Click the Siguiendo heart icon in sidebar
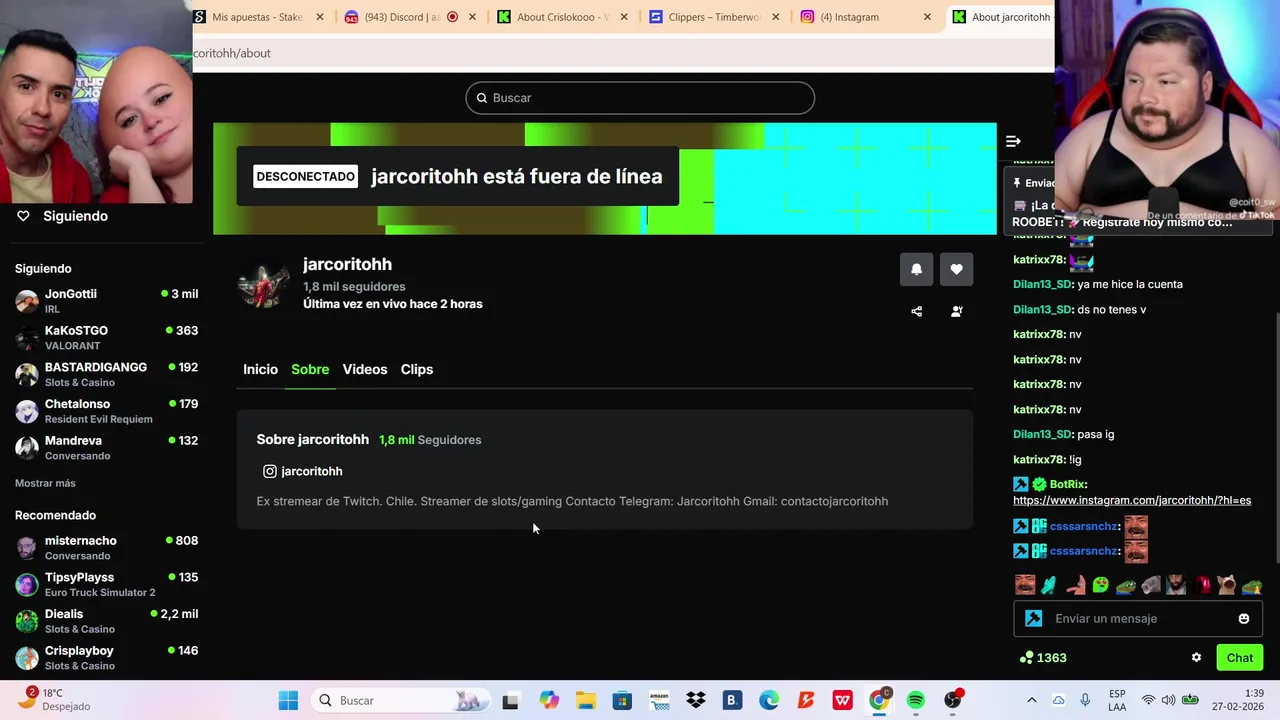Image resolution: width=1280 pixels, height=720 pixels. tap(23, 216)
